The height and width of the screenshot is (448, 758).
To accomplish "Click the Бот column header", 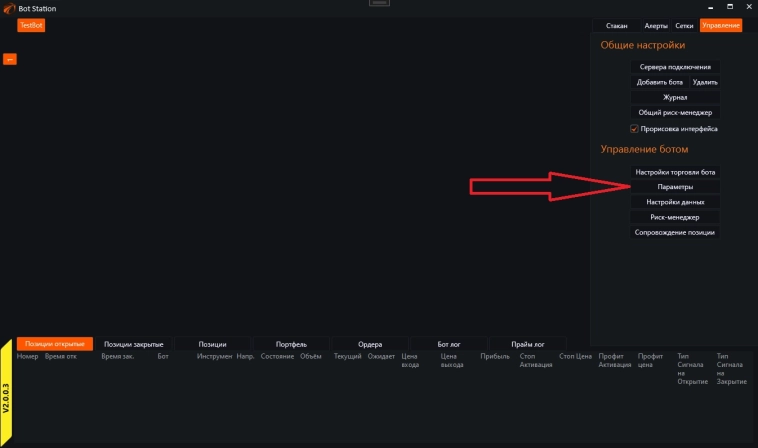I will click(x=163, y=356).
